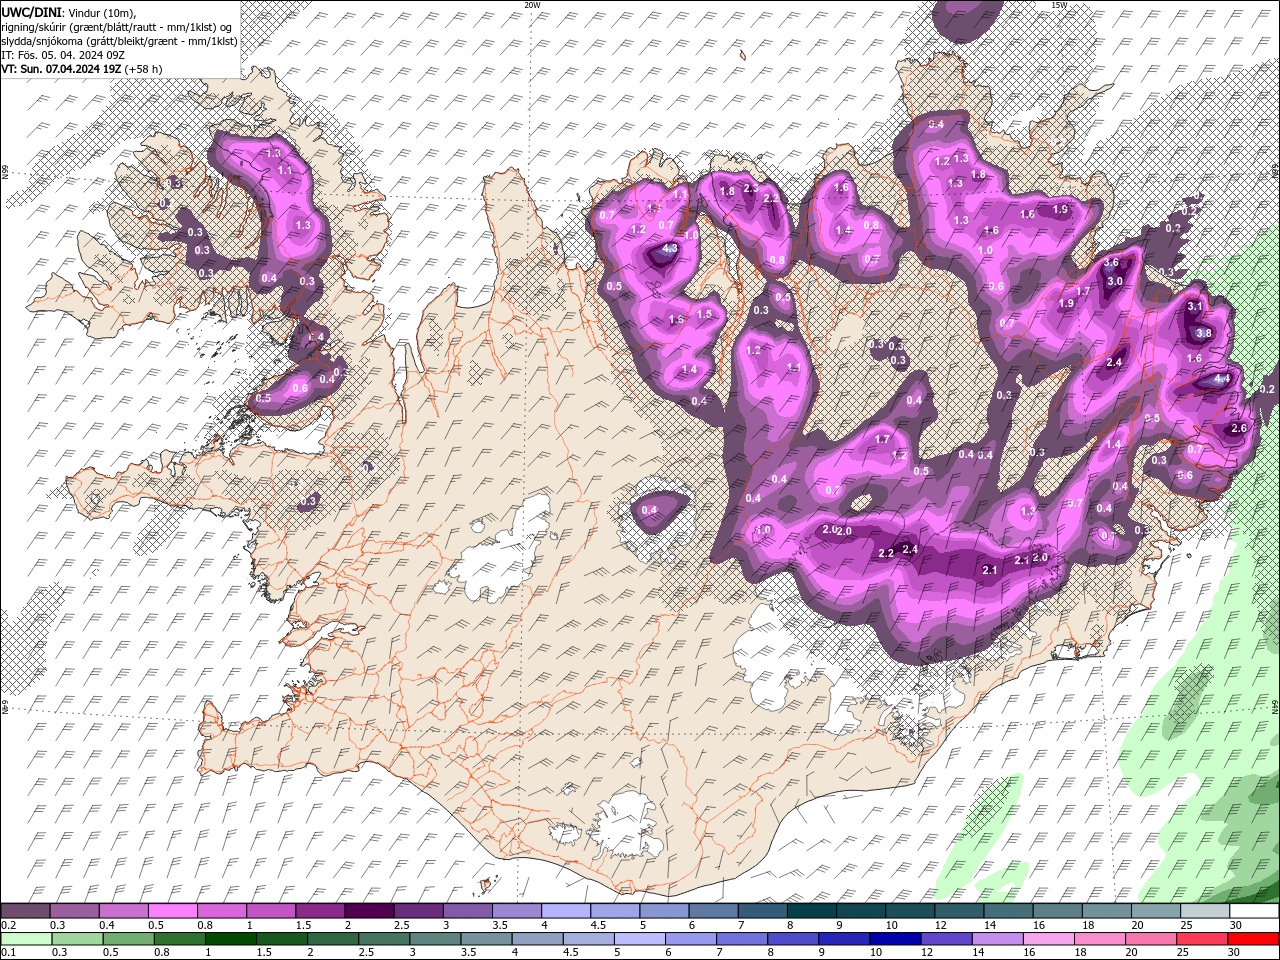Click the '4.4' snowfall value on the map

[1222, 380]
